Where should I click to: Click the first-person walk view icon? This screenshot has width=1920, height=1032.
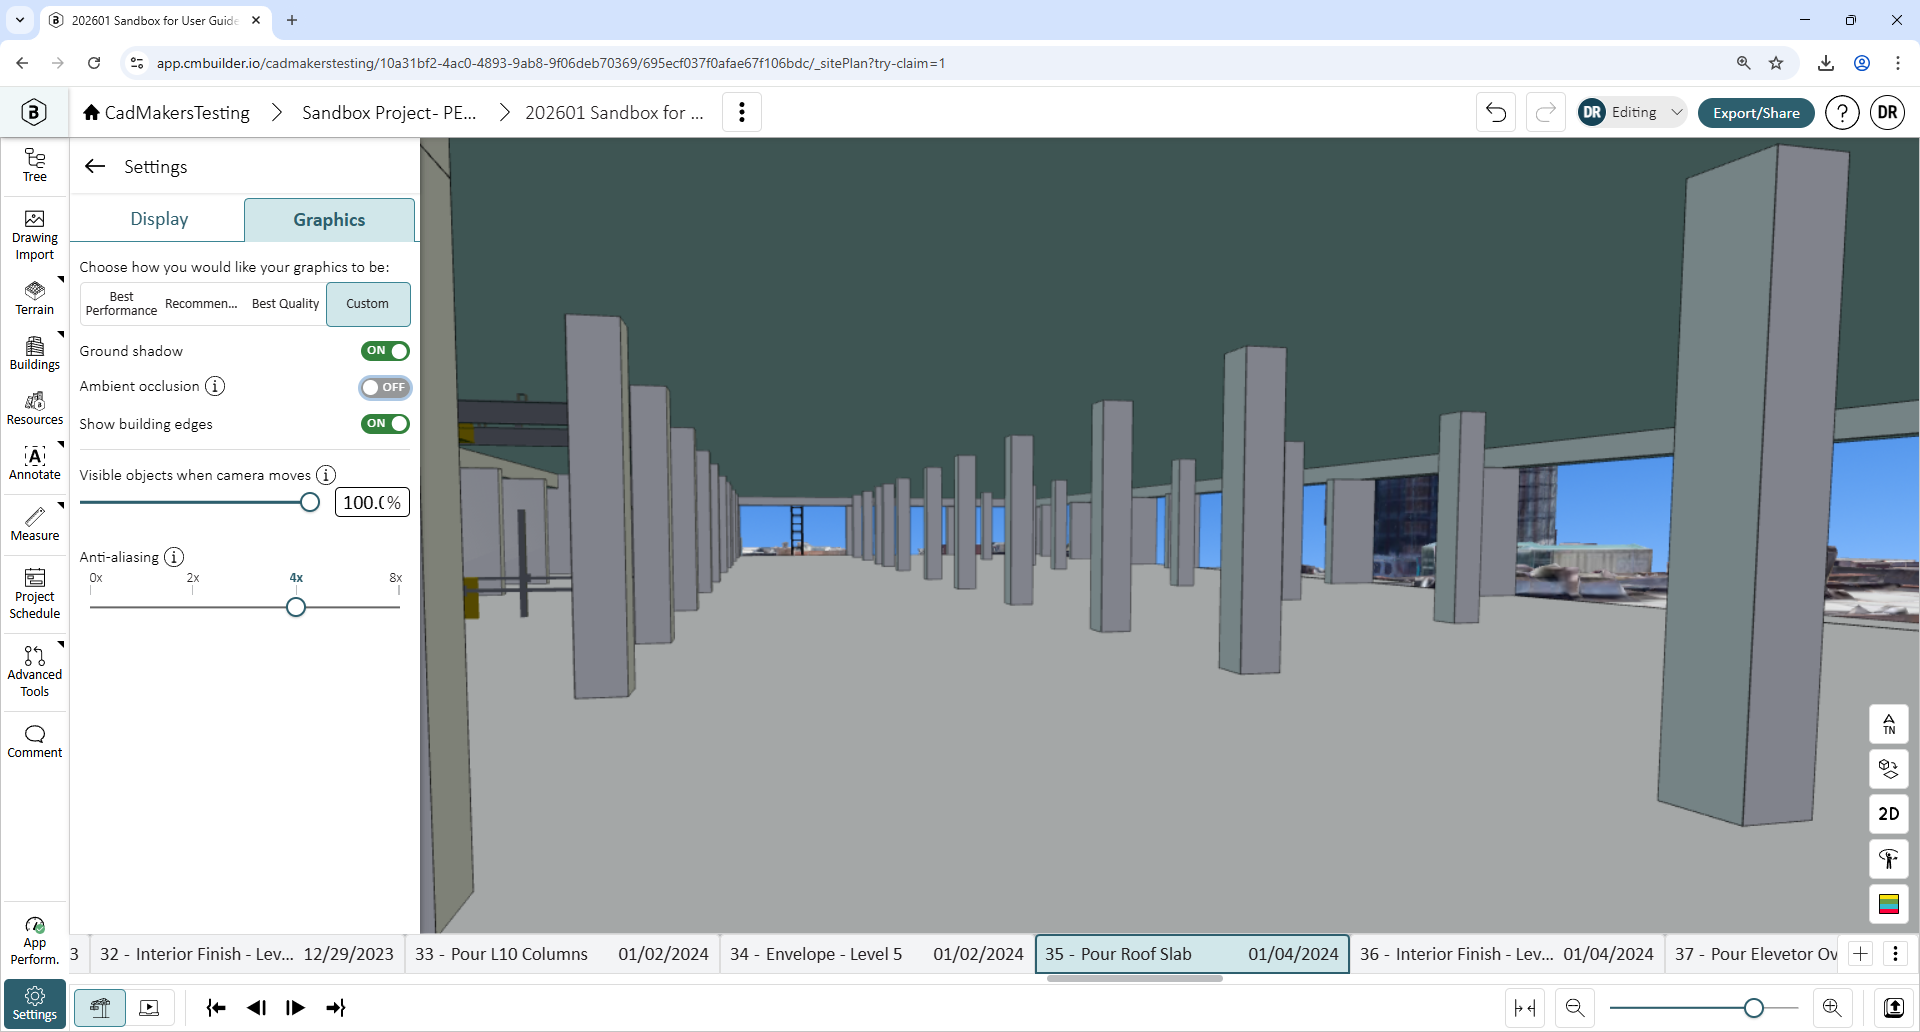(1889, 859)
